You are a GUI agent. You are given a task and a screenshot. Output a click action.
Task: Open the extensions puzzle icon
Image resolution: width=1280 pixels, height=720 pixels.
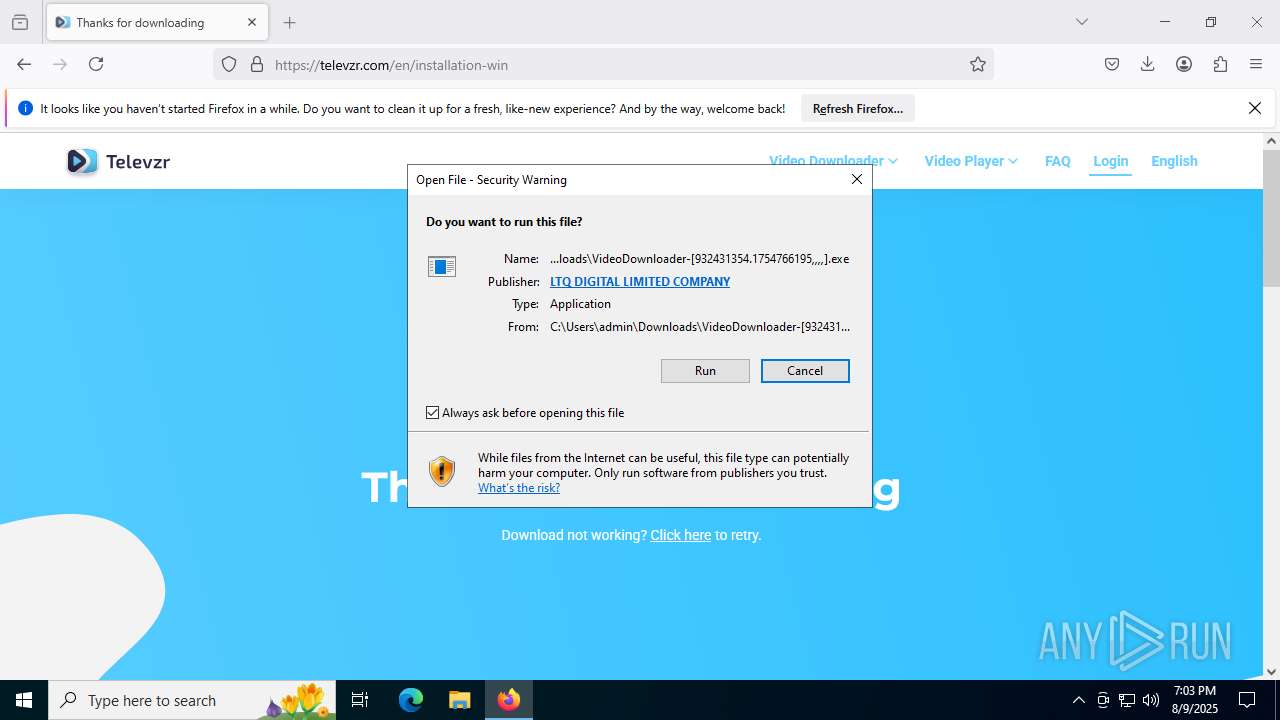pos(1220,64)
